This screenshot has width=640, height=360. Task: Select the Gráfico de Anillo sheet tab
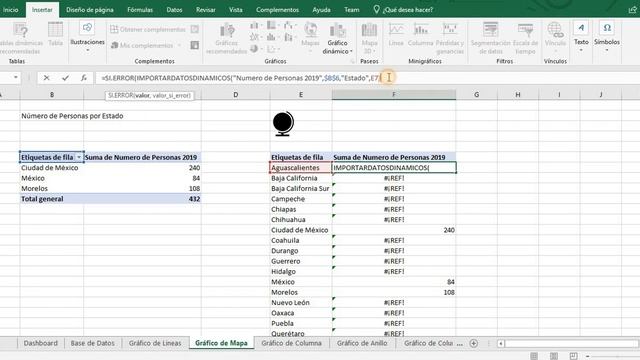362,343
